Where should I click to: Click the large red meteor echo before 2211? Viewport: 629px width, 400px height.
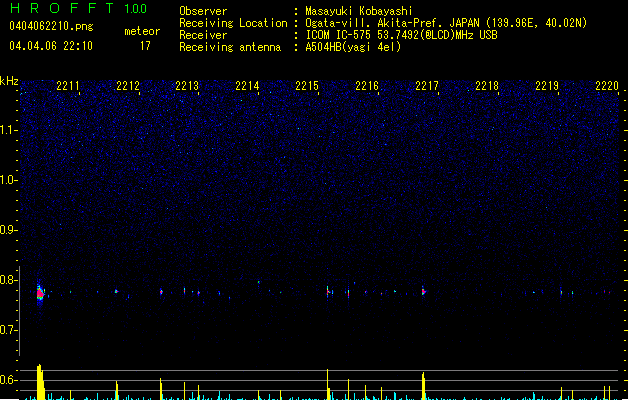[x=40, y=294]
